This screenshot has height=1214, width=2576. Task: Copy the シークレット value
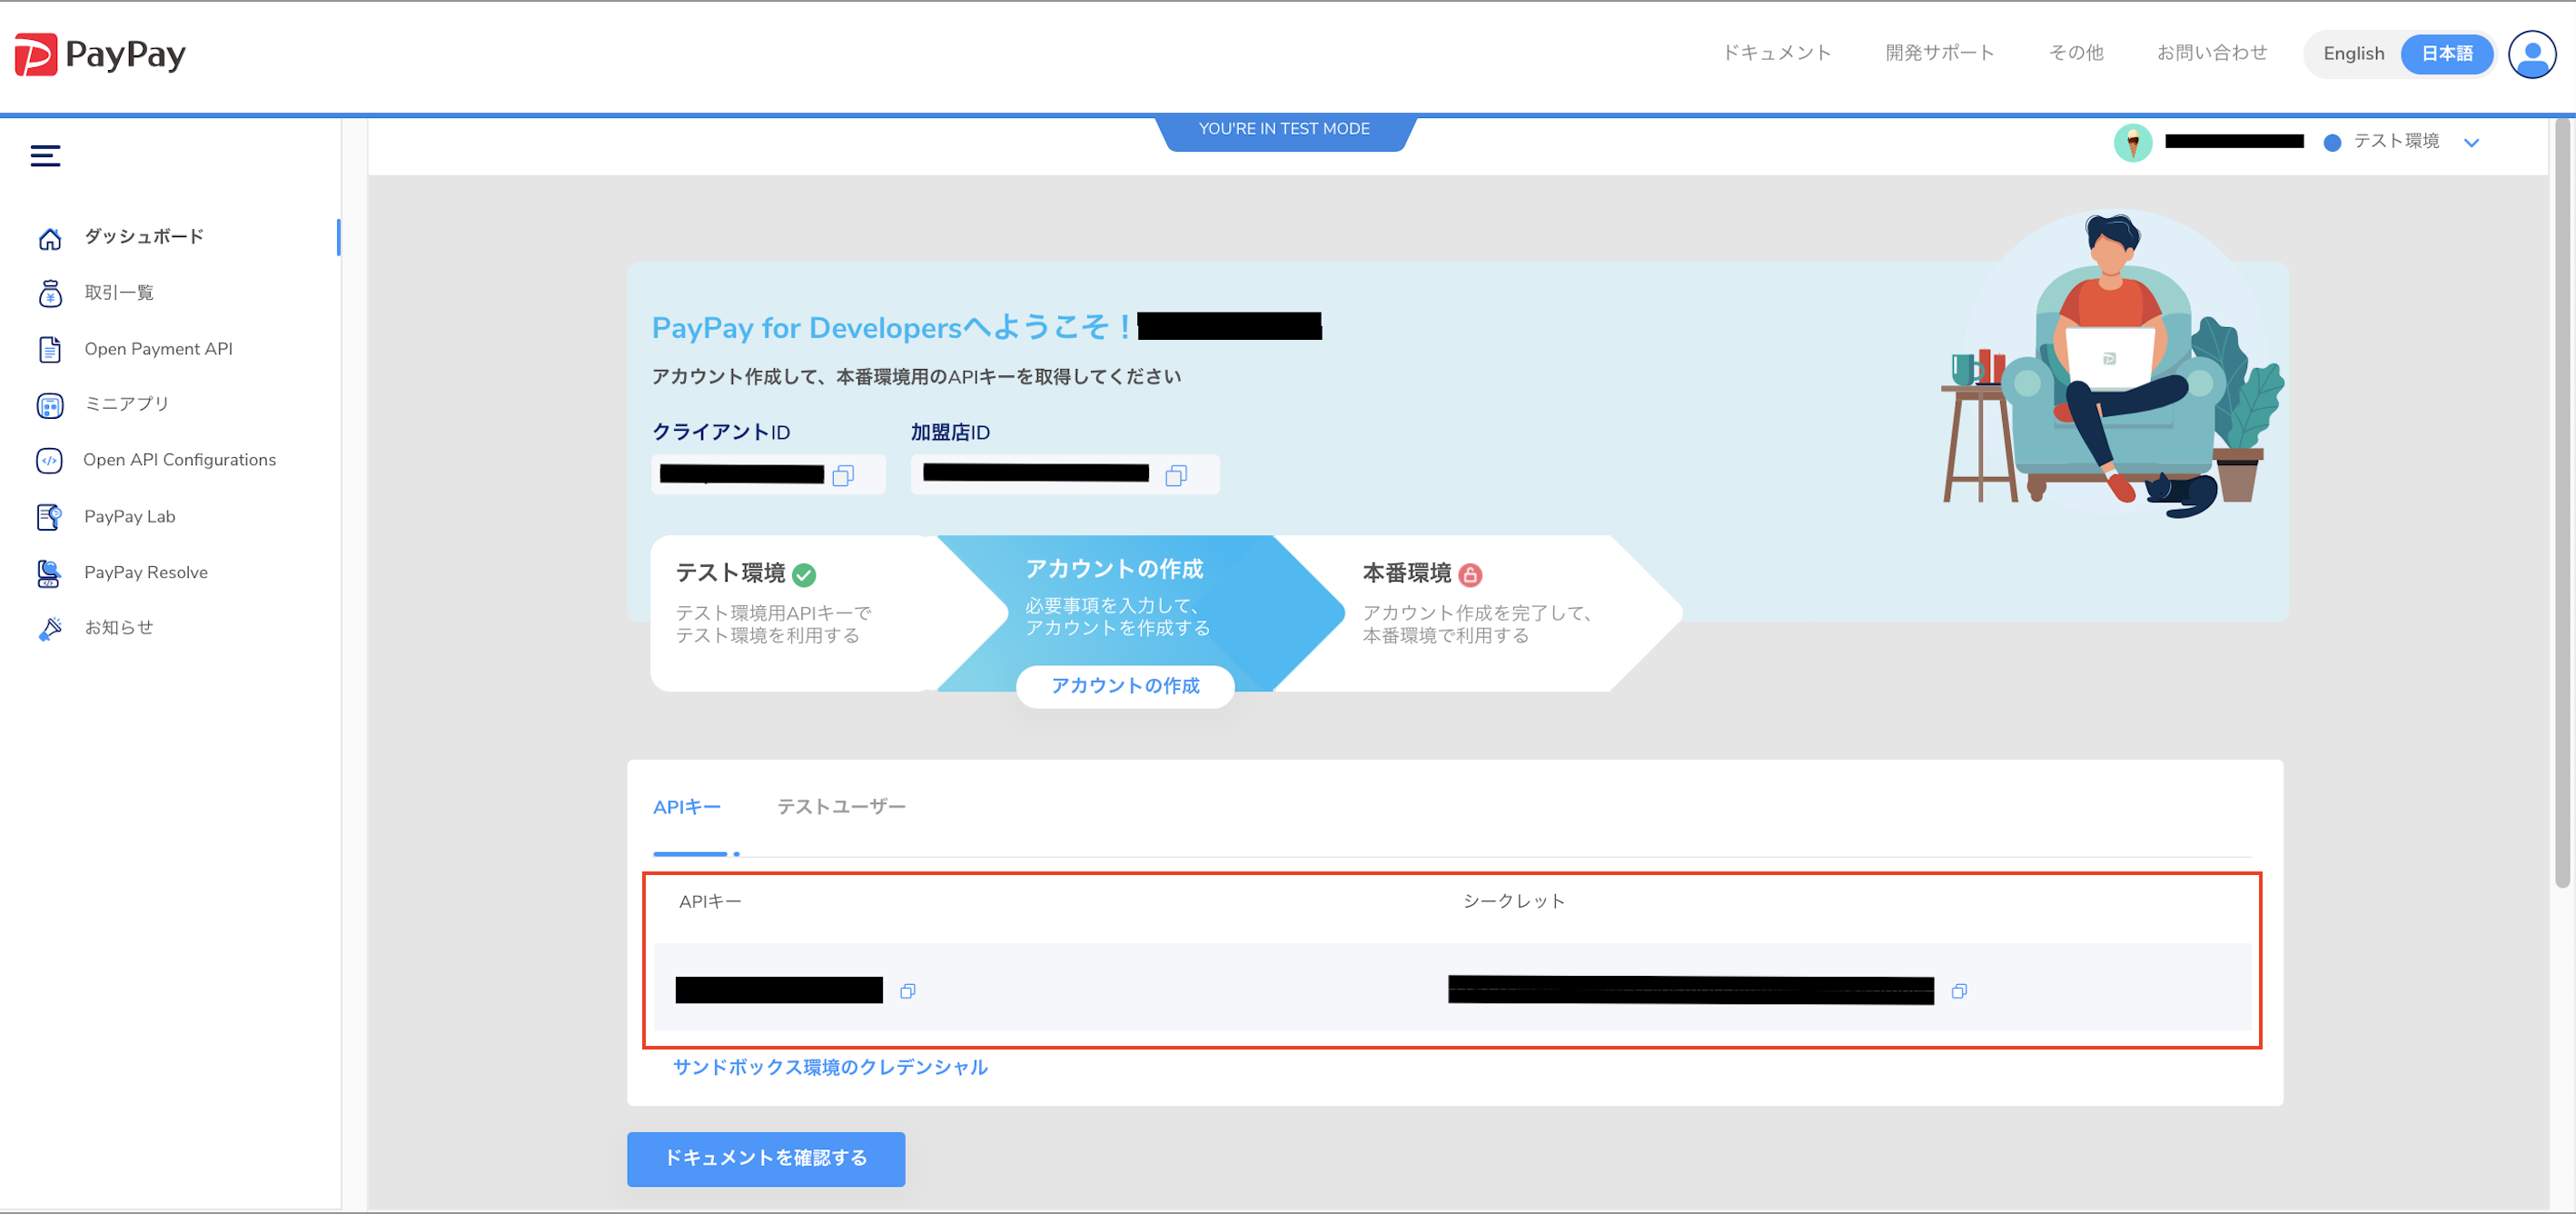[x=1959, y=991]
